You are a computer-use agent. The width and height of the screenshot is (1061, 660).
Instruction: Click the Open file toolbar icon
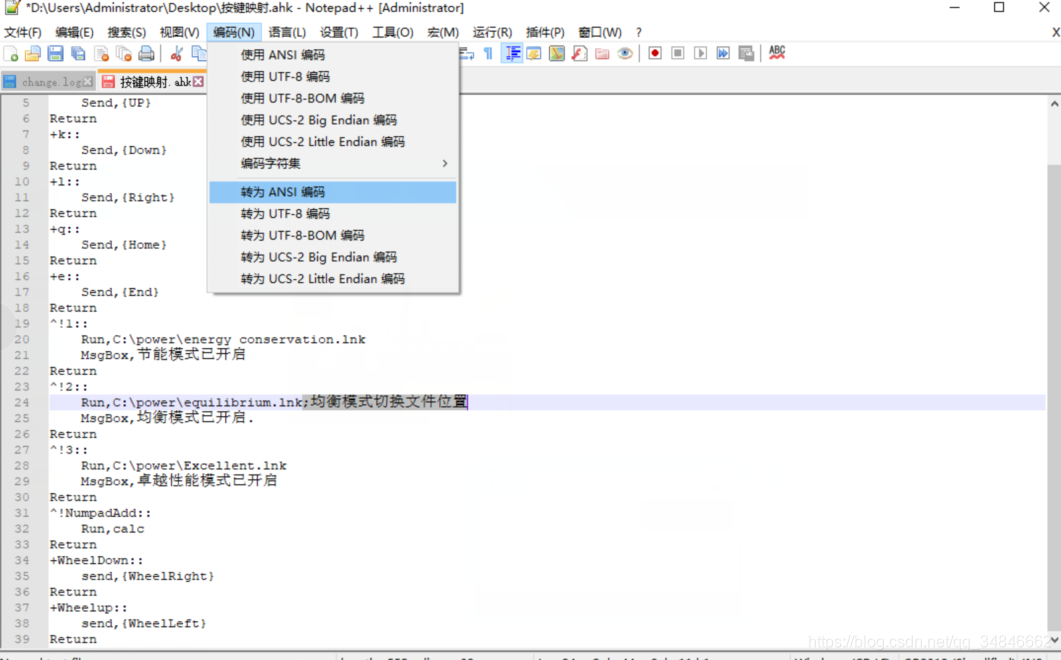32,53
